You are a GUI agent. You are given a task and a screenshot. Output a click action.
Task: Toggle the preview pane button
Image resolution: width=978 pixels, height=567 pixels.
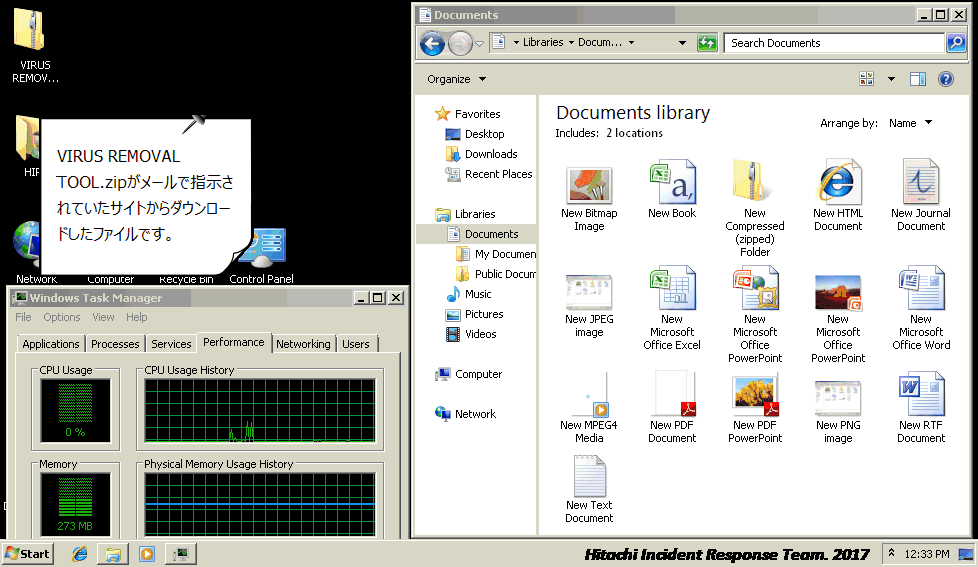pos(918,79)
